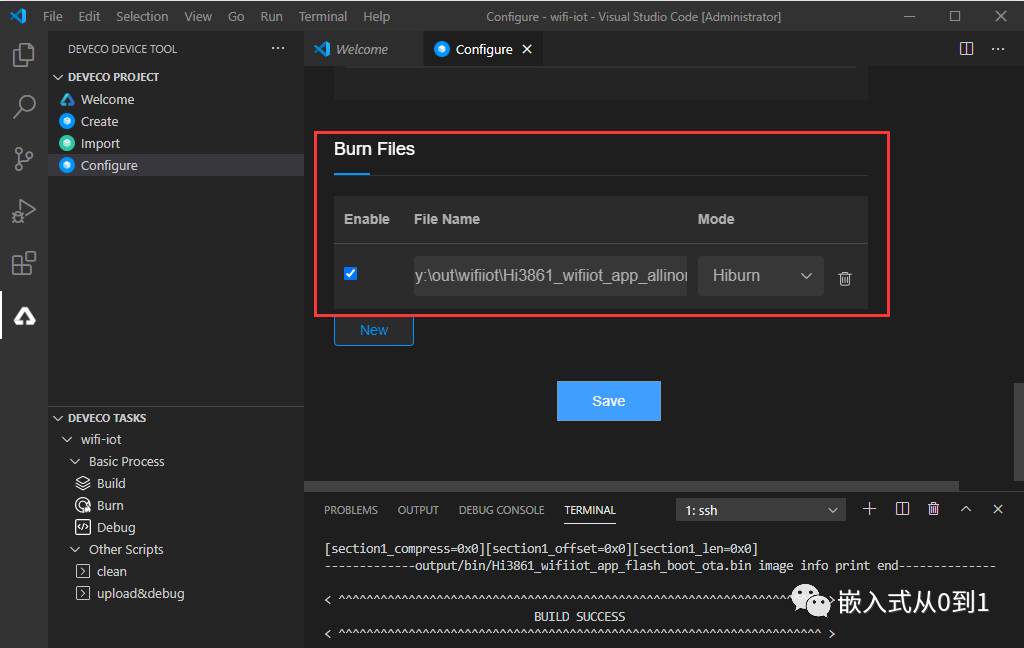This screenshot has height=648, width=1024.
Task: Open the Terminal menu
Action: coord(323,16)
